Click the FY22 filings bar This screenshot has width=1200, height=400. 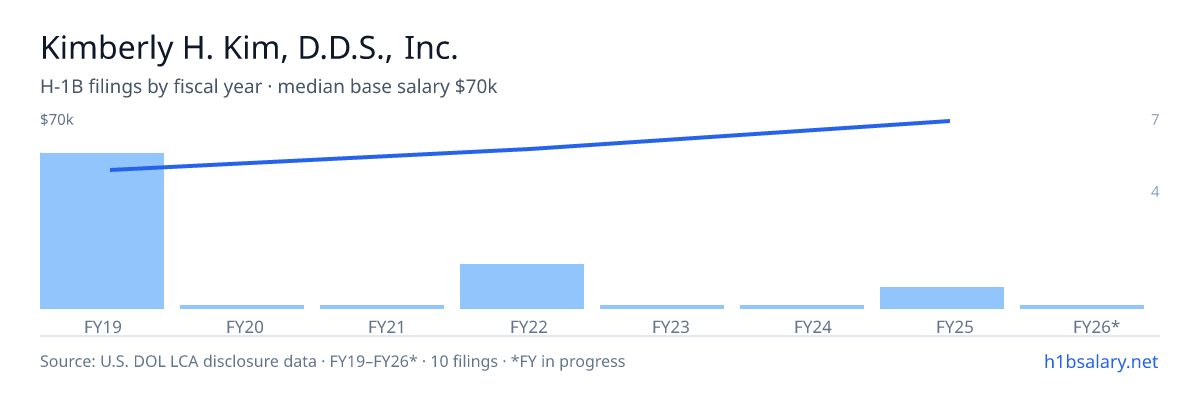pyautogui.click(x=522, y=286)
